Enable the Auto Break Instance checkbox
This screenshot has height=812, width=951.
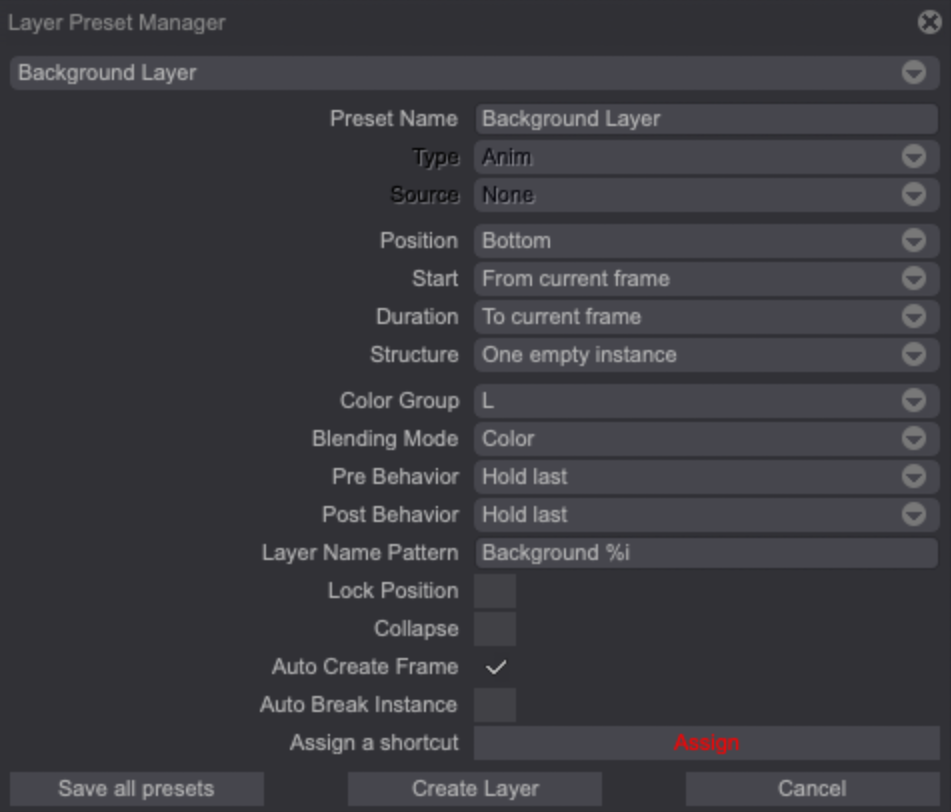point(495,705)
